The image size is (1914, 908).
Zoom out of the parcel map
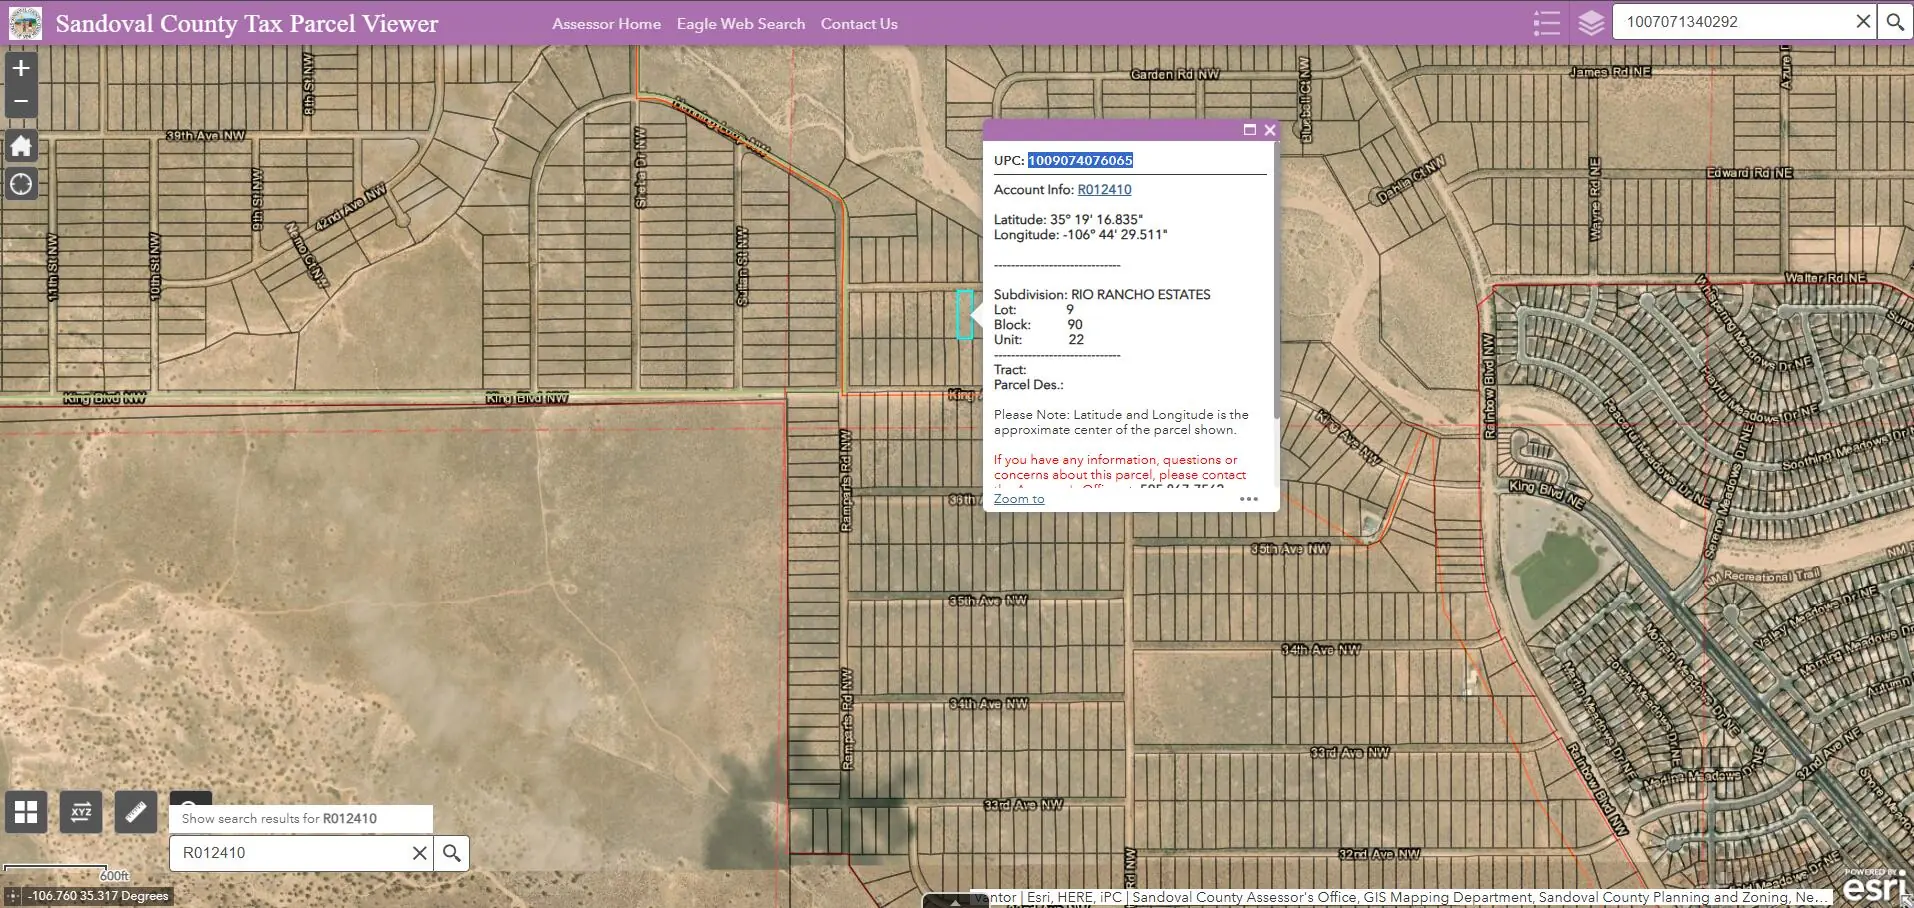coord(21,102)
